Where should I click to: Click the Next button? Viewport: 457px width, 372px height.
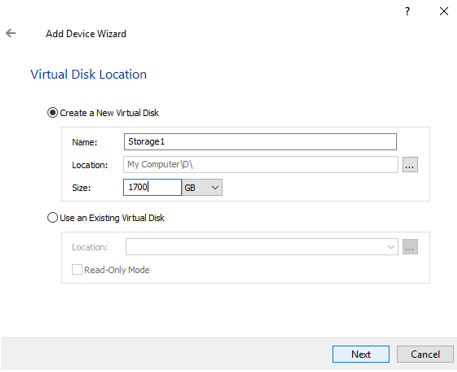click(361, 354)
